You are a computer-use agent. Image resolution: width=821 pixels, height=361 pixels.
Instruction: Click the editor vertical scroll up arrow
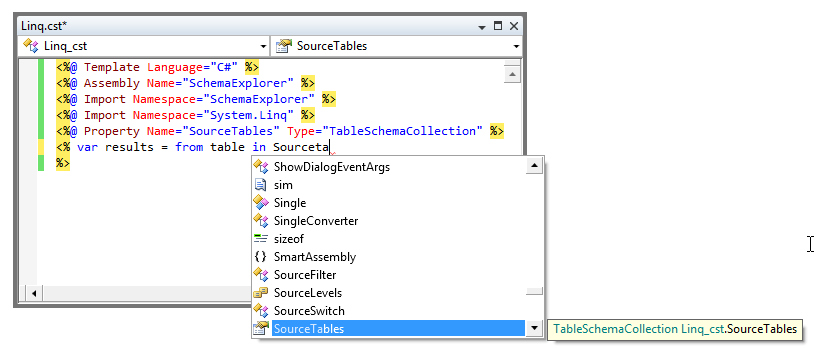512,74
